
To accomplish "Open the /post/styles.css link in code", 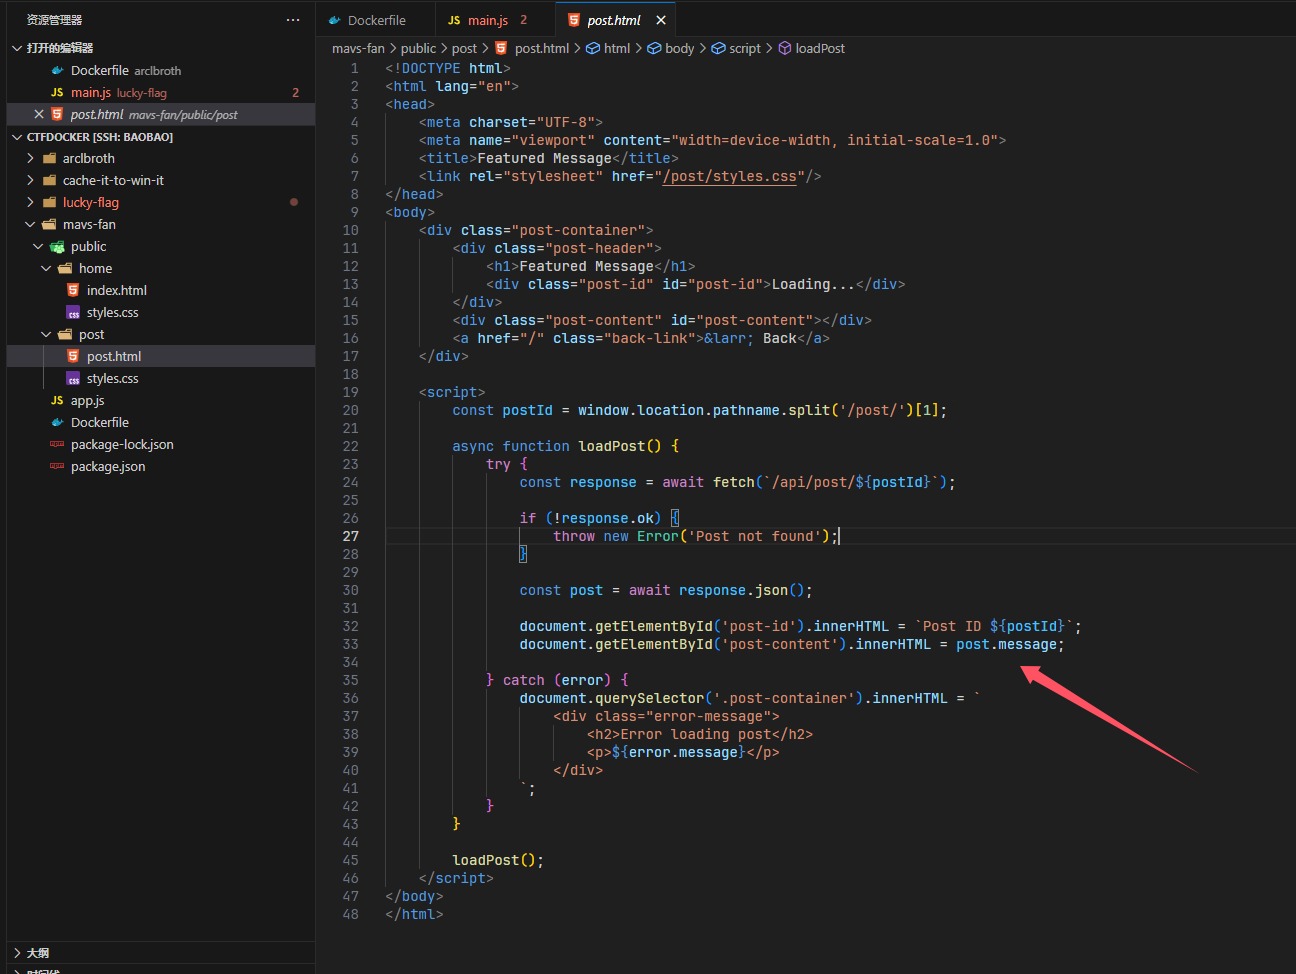I will tap(729, 176).
